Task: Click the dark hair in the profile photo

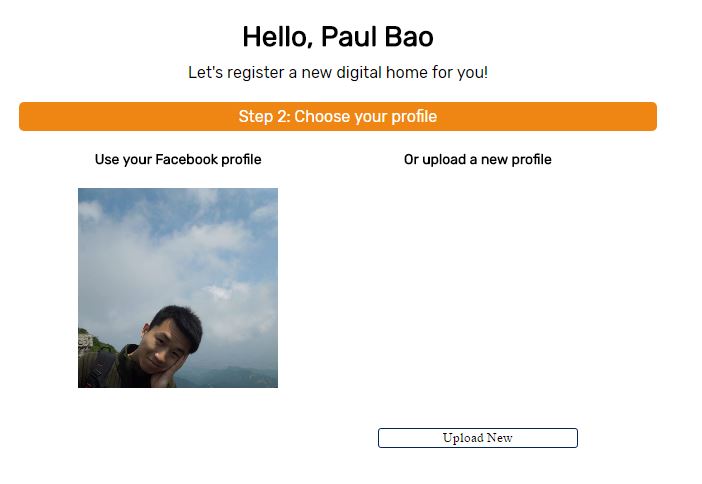Action: [179, 322]
